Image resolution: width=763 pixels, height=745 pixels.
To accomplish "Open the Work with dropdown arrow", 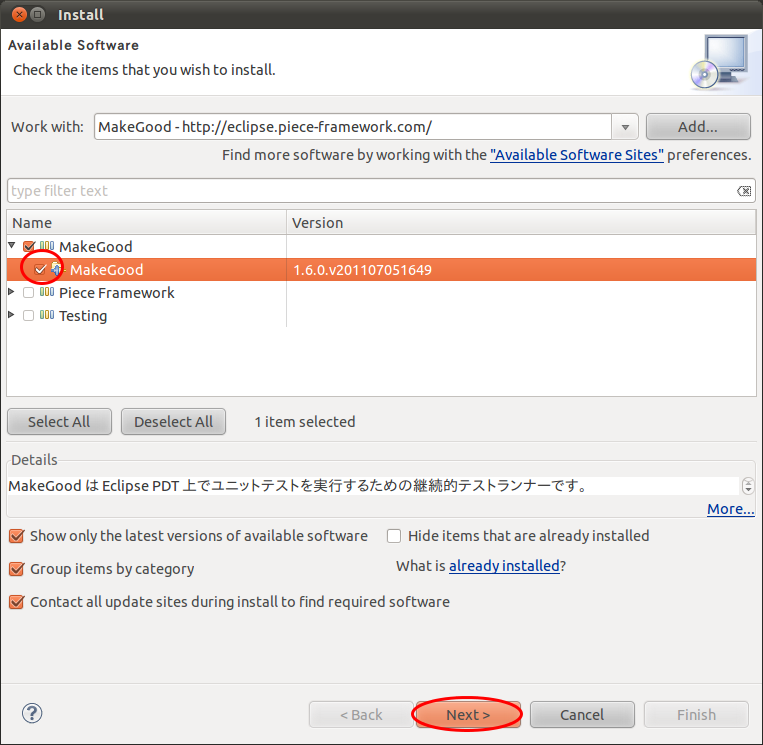I will point(625,127).
